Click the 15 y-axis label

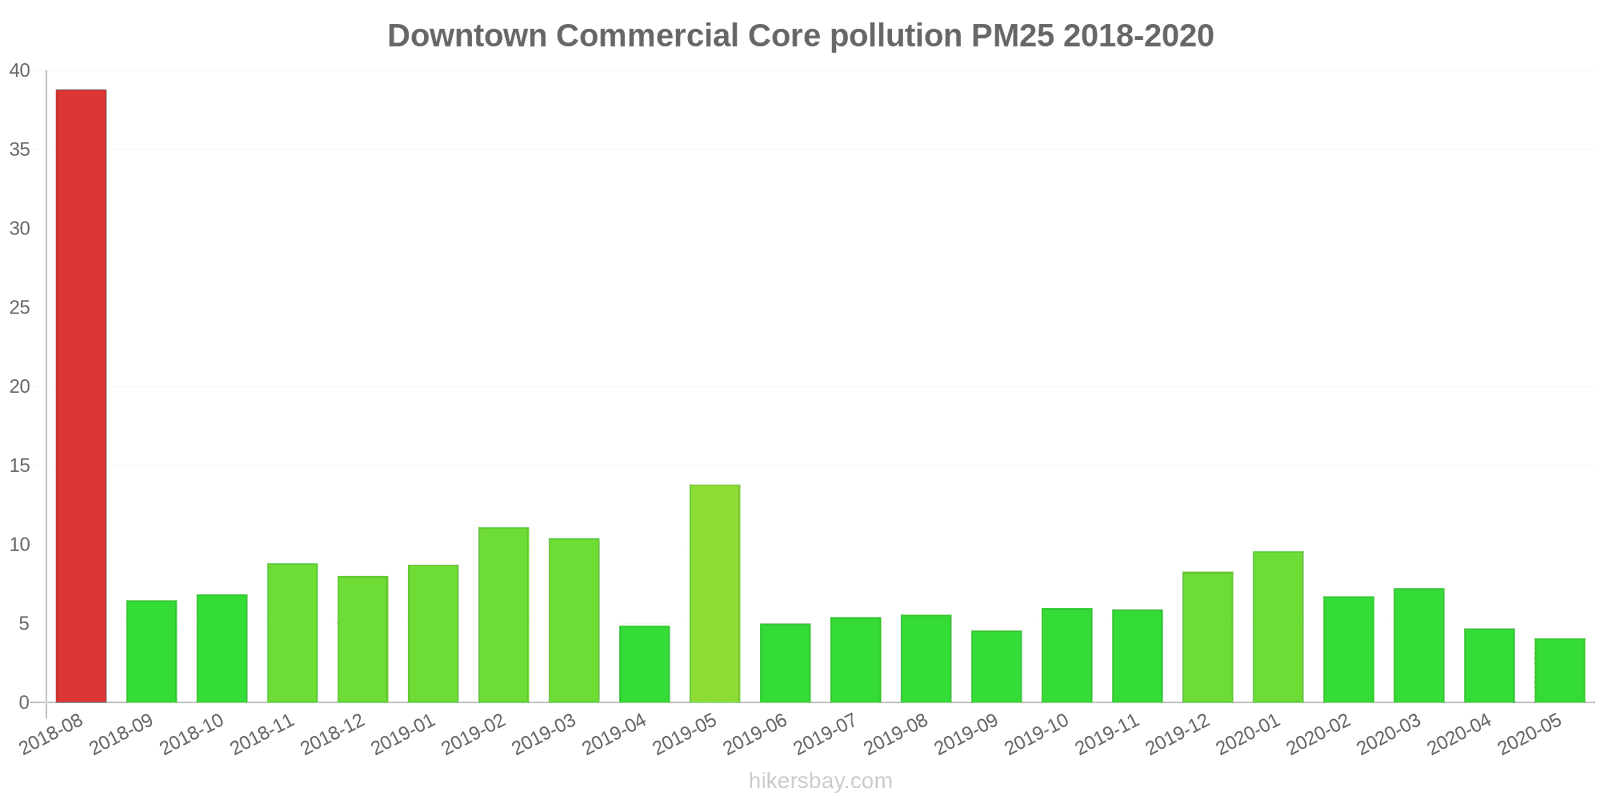[x=20, y=466]
